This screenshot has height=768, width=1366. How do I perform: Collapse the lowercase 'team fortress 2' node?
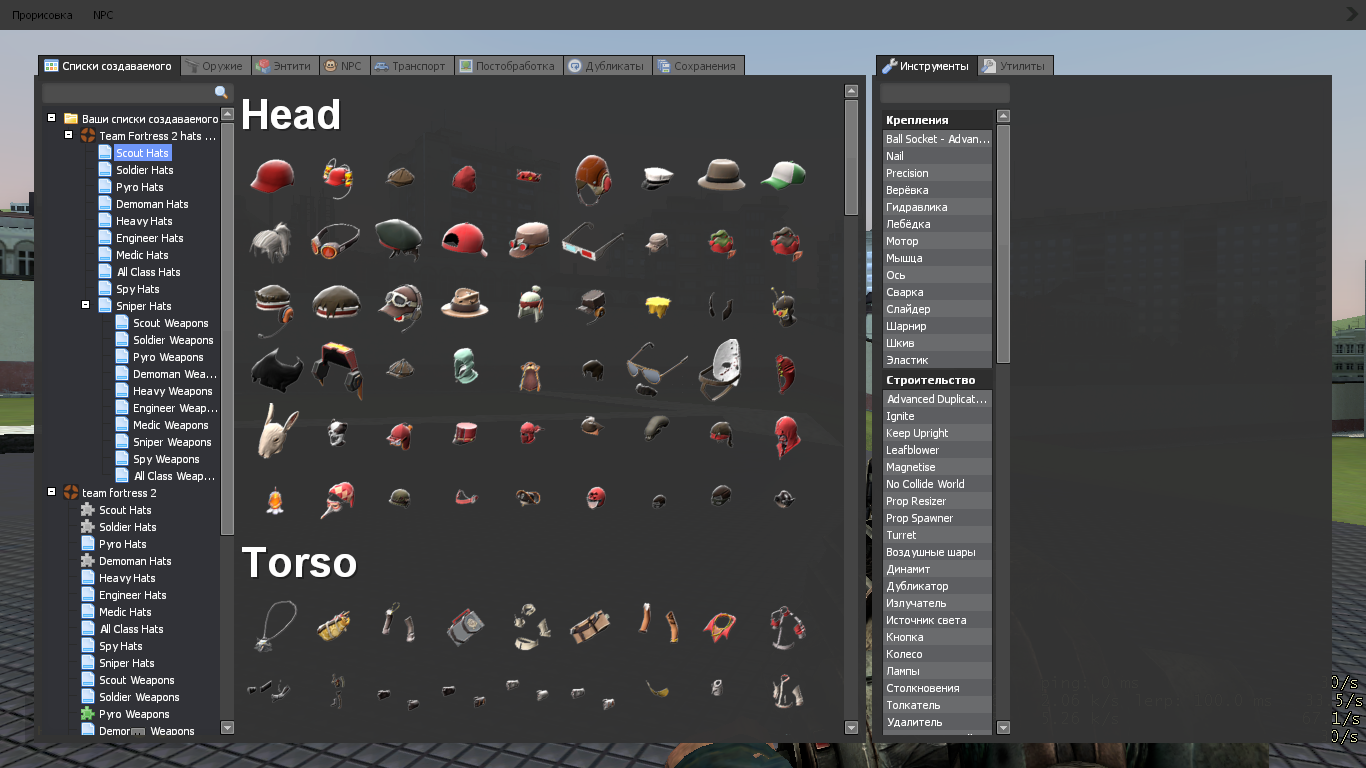click(x=51, y=492)
